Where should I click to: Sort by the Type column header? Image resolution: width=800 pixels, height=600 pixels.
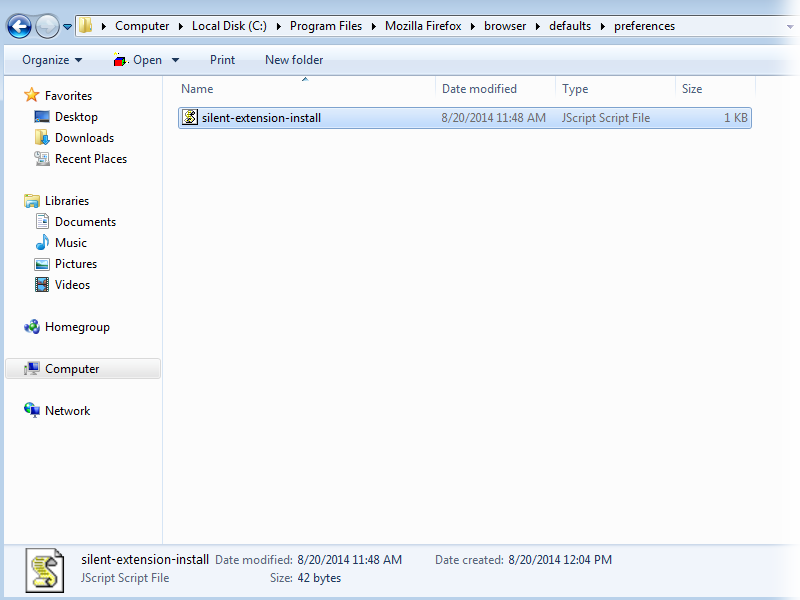point(575,89)
